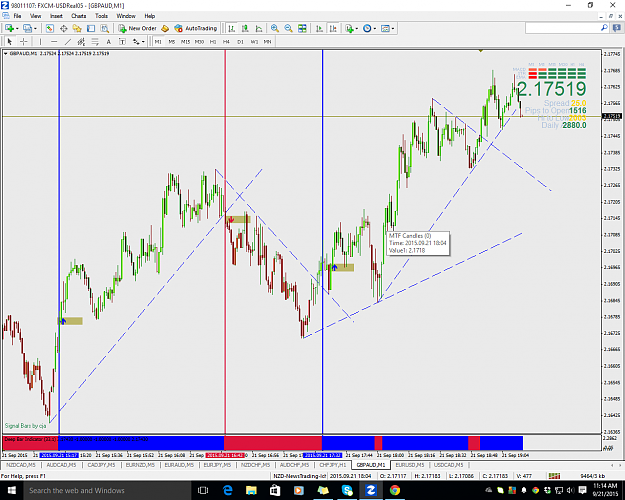The image size is (625, 500).
Task: Toggle the Market Watch window icon
Action: (x=49, y=28)
